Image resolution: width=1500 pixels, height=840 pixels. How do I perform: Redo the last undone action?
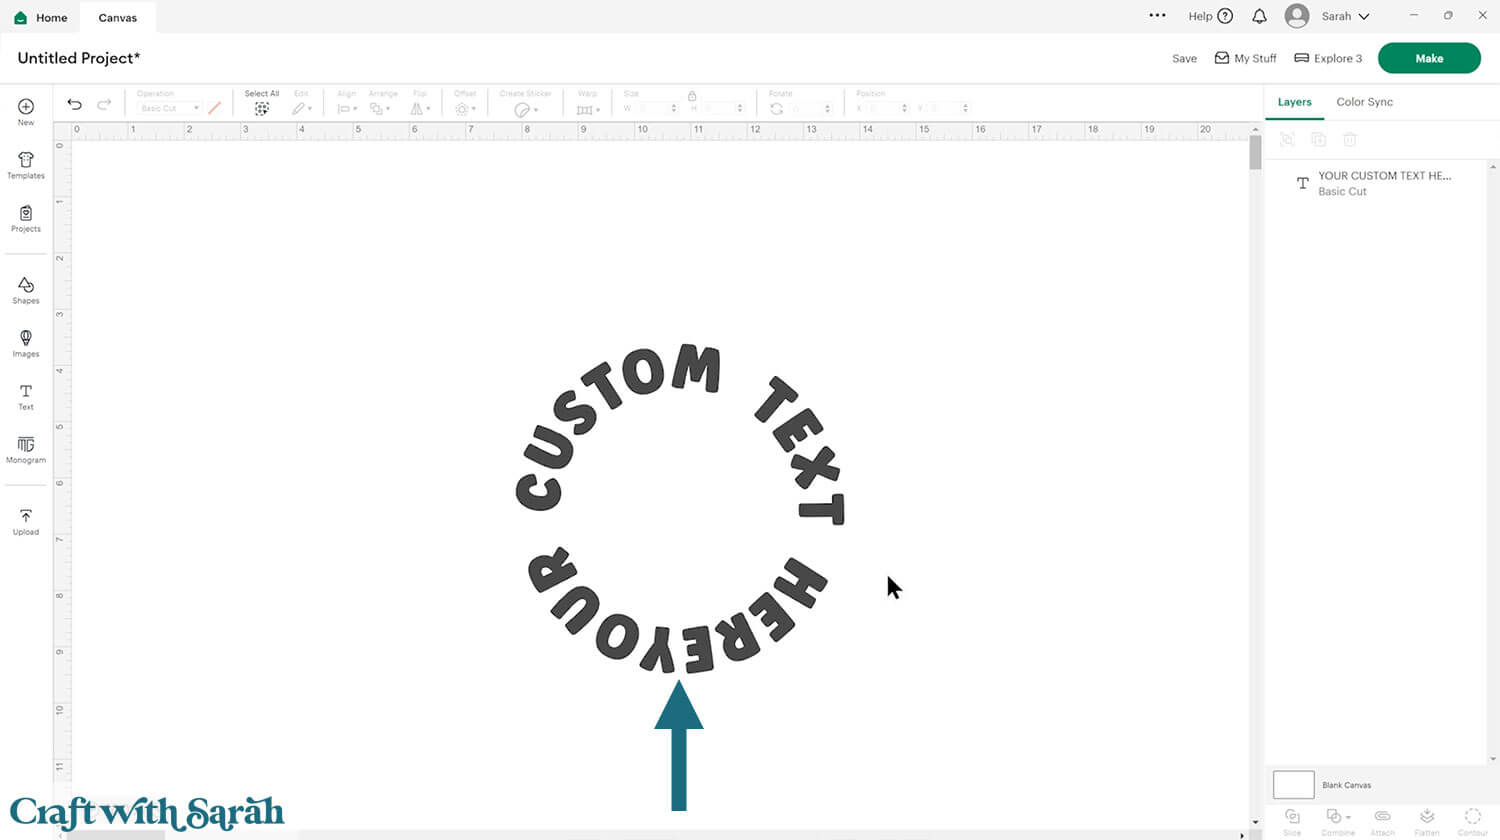tap(104, 104)
